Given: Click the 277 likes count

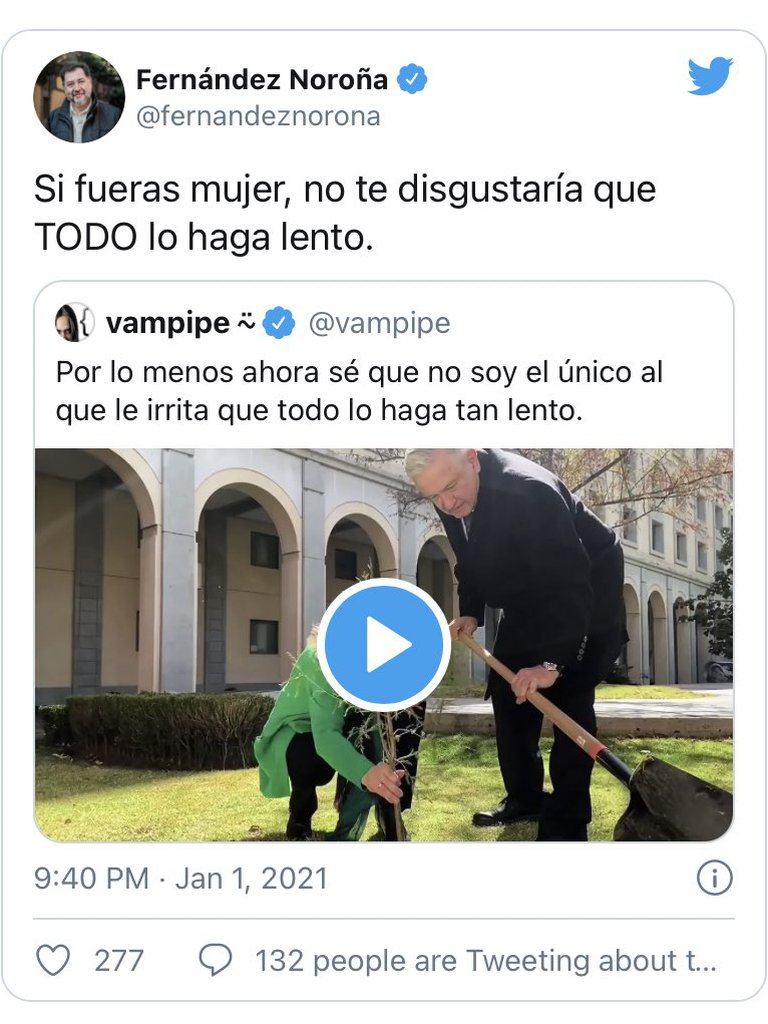Looking at the screenshot, I should tap(119, 961).
